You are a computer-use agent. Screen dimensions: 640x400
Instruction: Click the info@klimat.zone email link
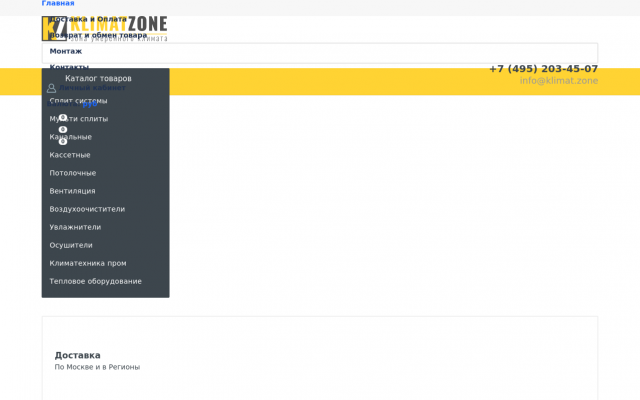point(559,80)
